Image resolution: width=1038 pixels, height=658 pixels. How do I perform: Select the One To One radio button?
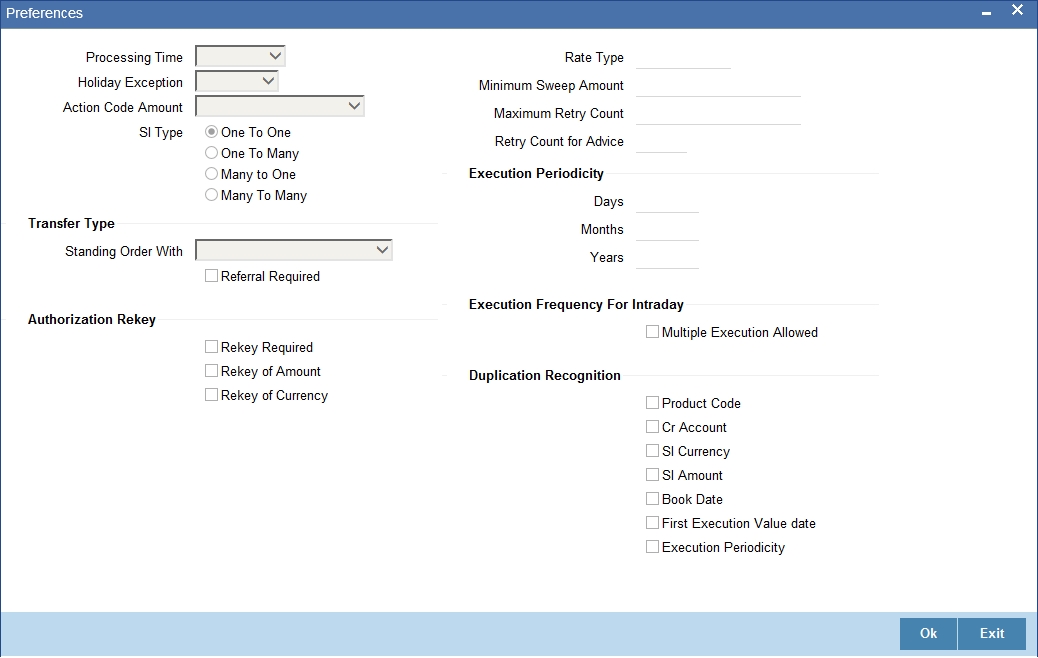pos(211,132)
